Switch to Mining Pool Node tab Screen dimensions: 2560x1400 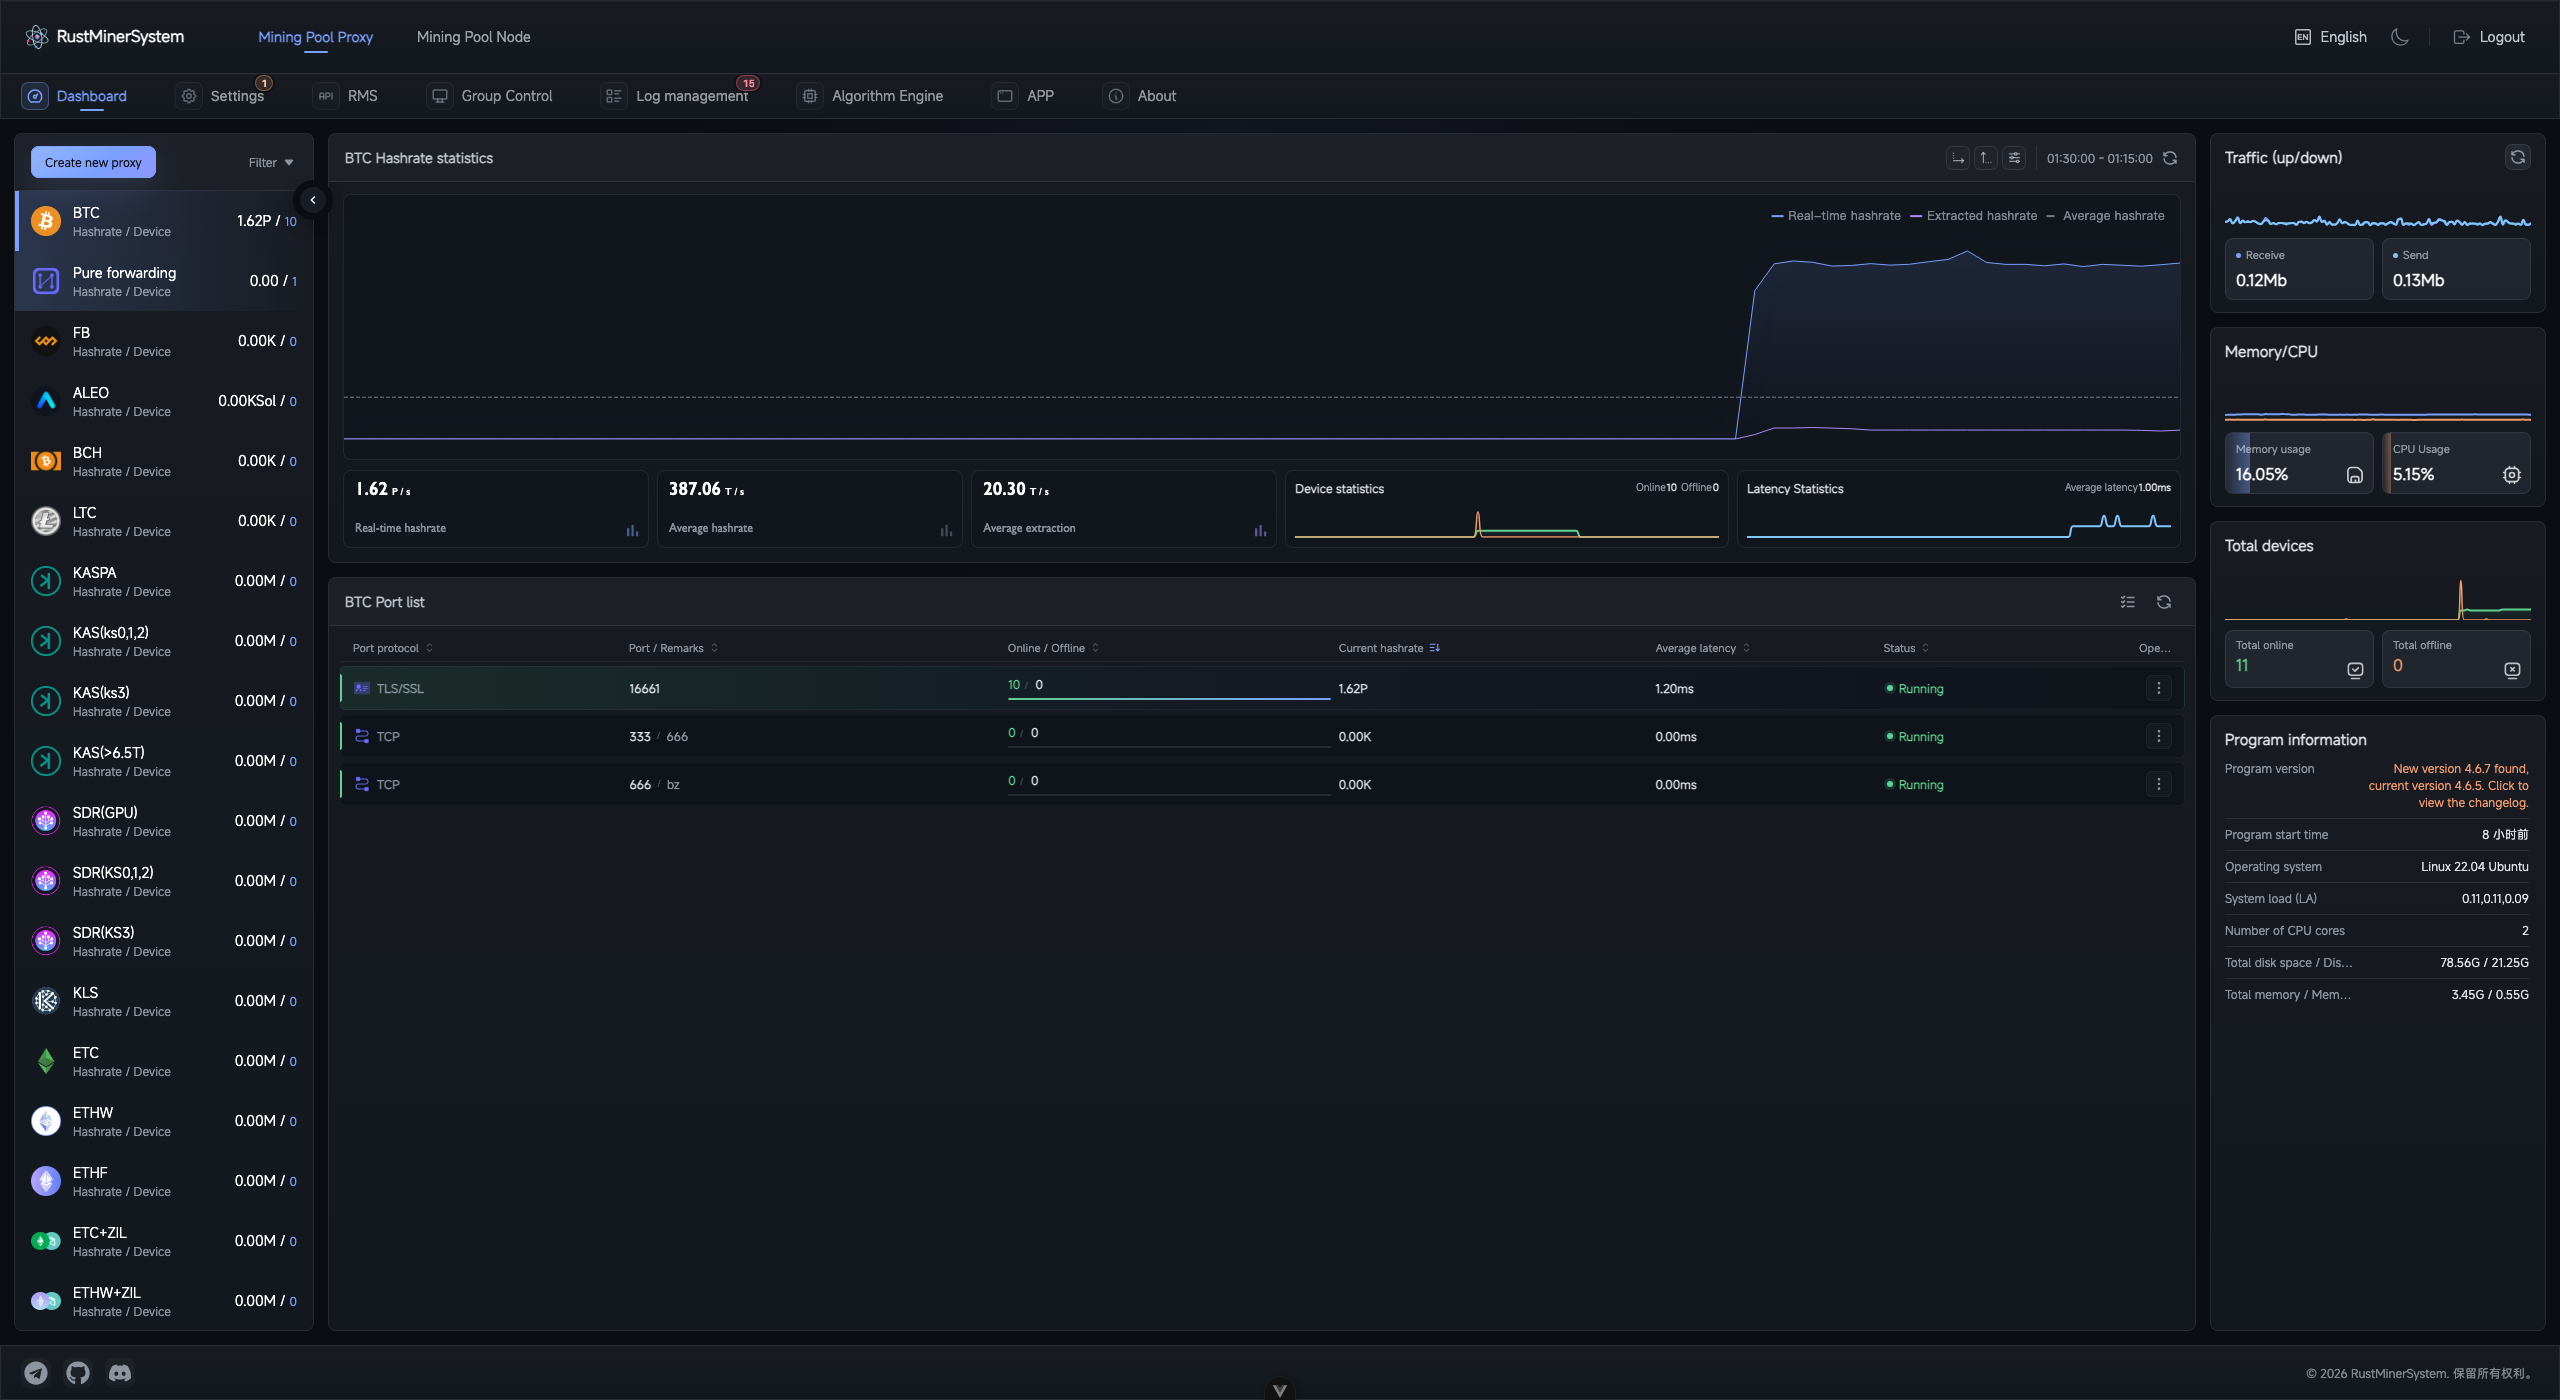(473, 37)
